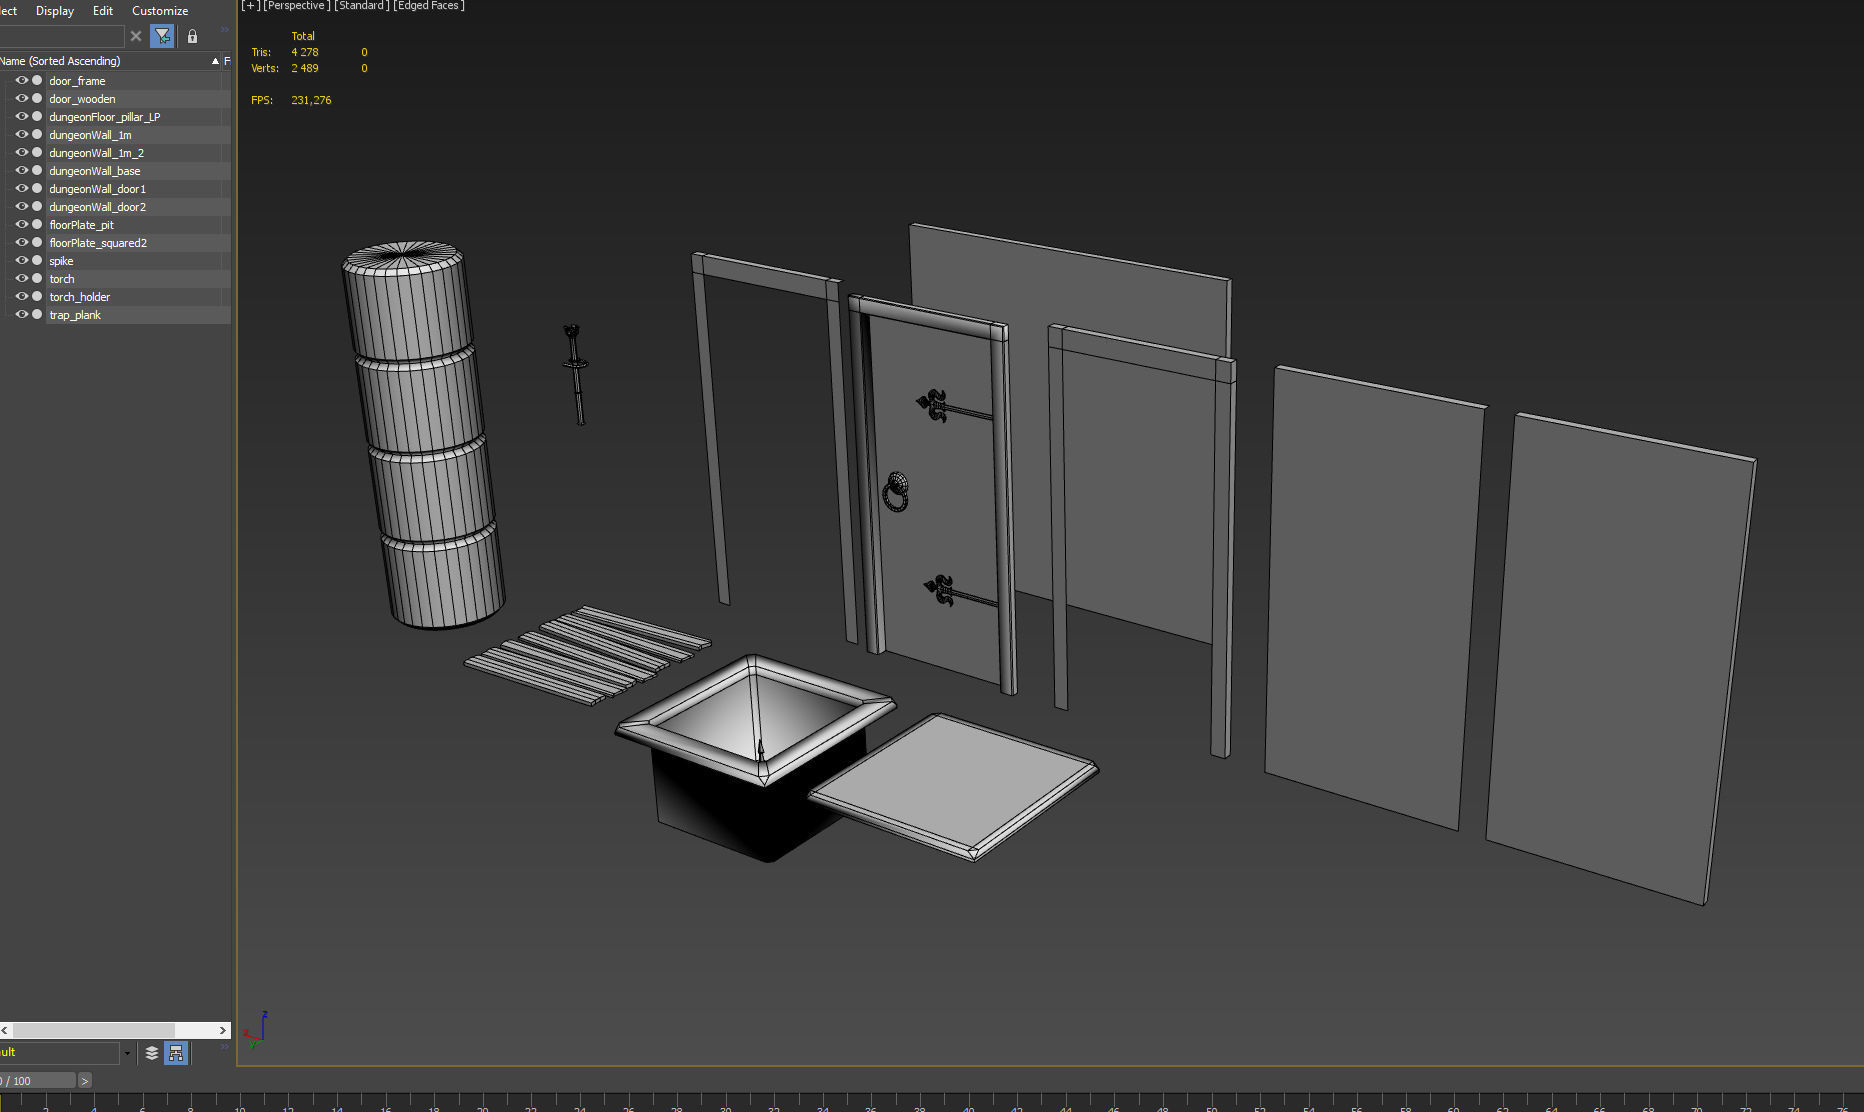This screenshot has width=1864, height=1112.
Task: Click the padlock lock-cell-editing icon
Action: (x=192, y=36)
